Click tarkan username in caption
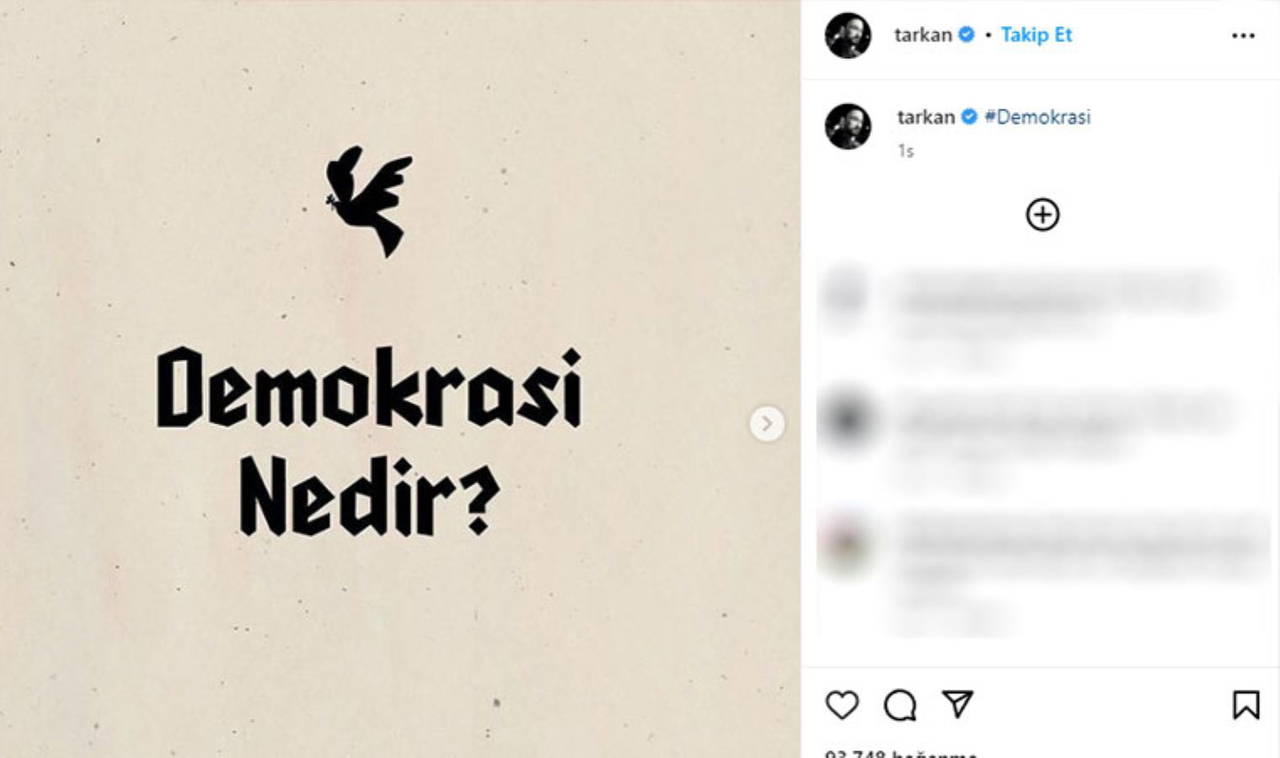Viewport: 1280px width, 758px height. pyautogui.click(x=926, y=117)
